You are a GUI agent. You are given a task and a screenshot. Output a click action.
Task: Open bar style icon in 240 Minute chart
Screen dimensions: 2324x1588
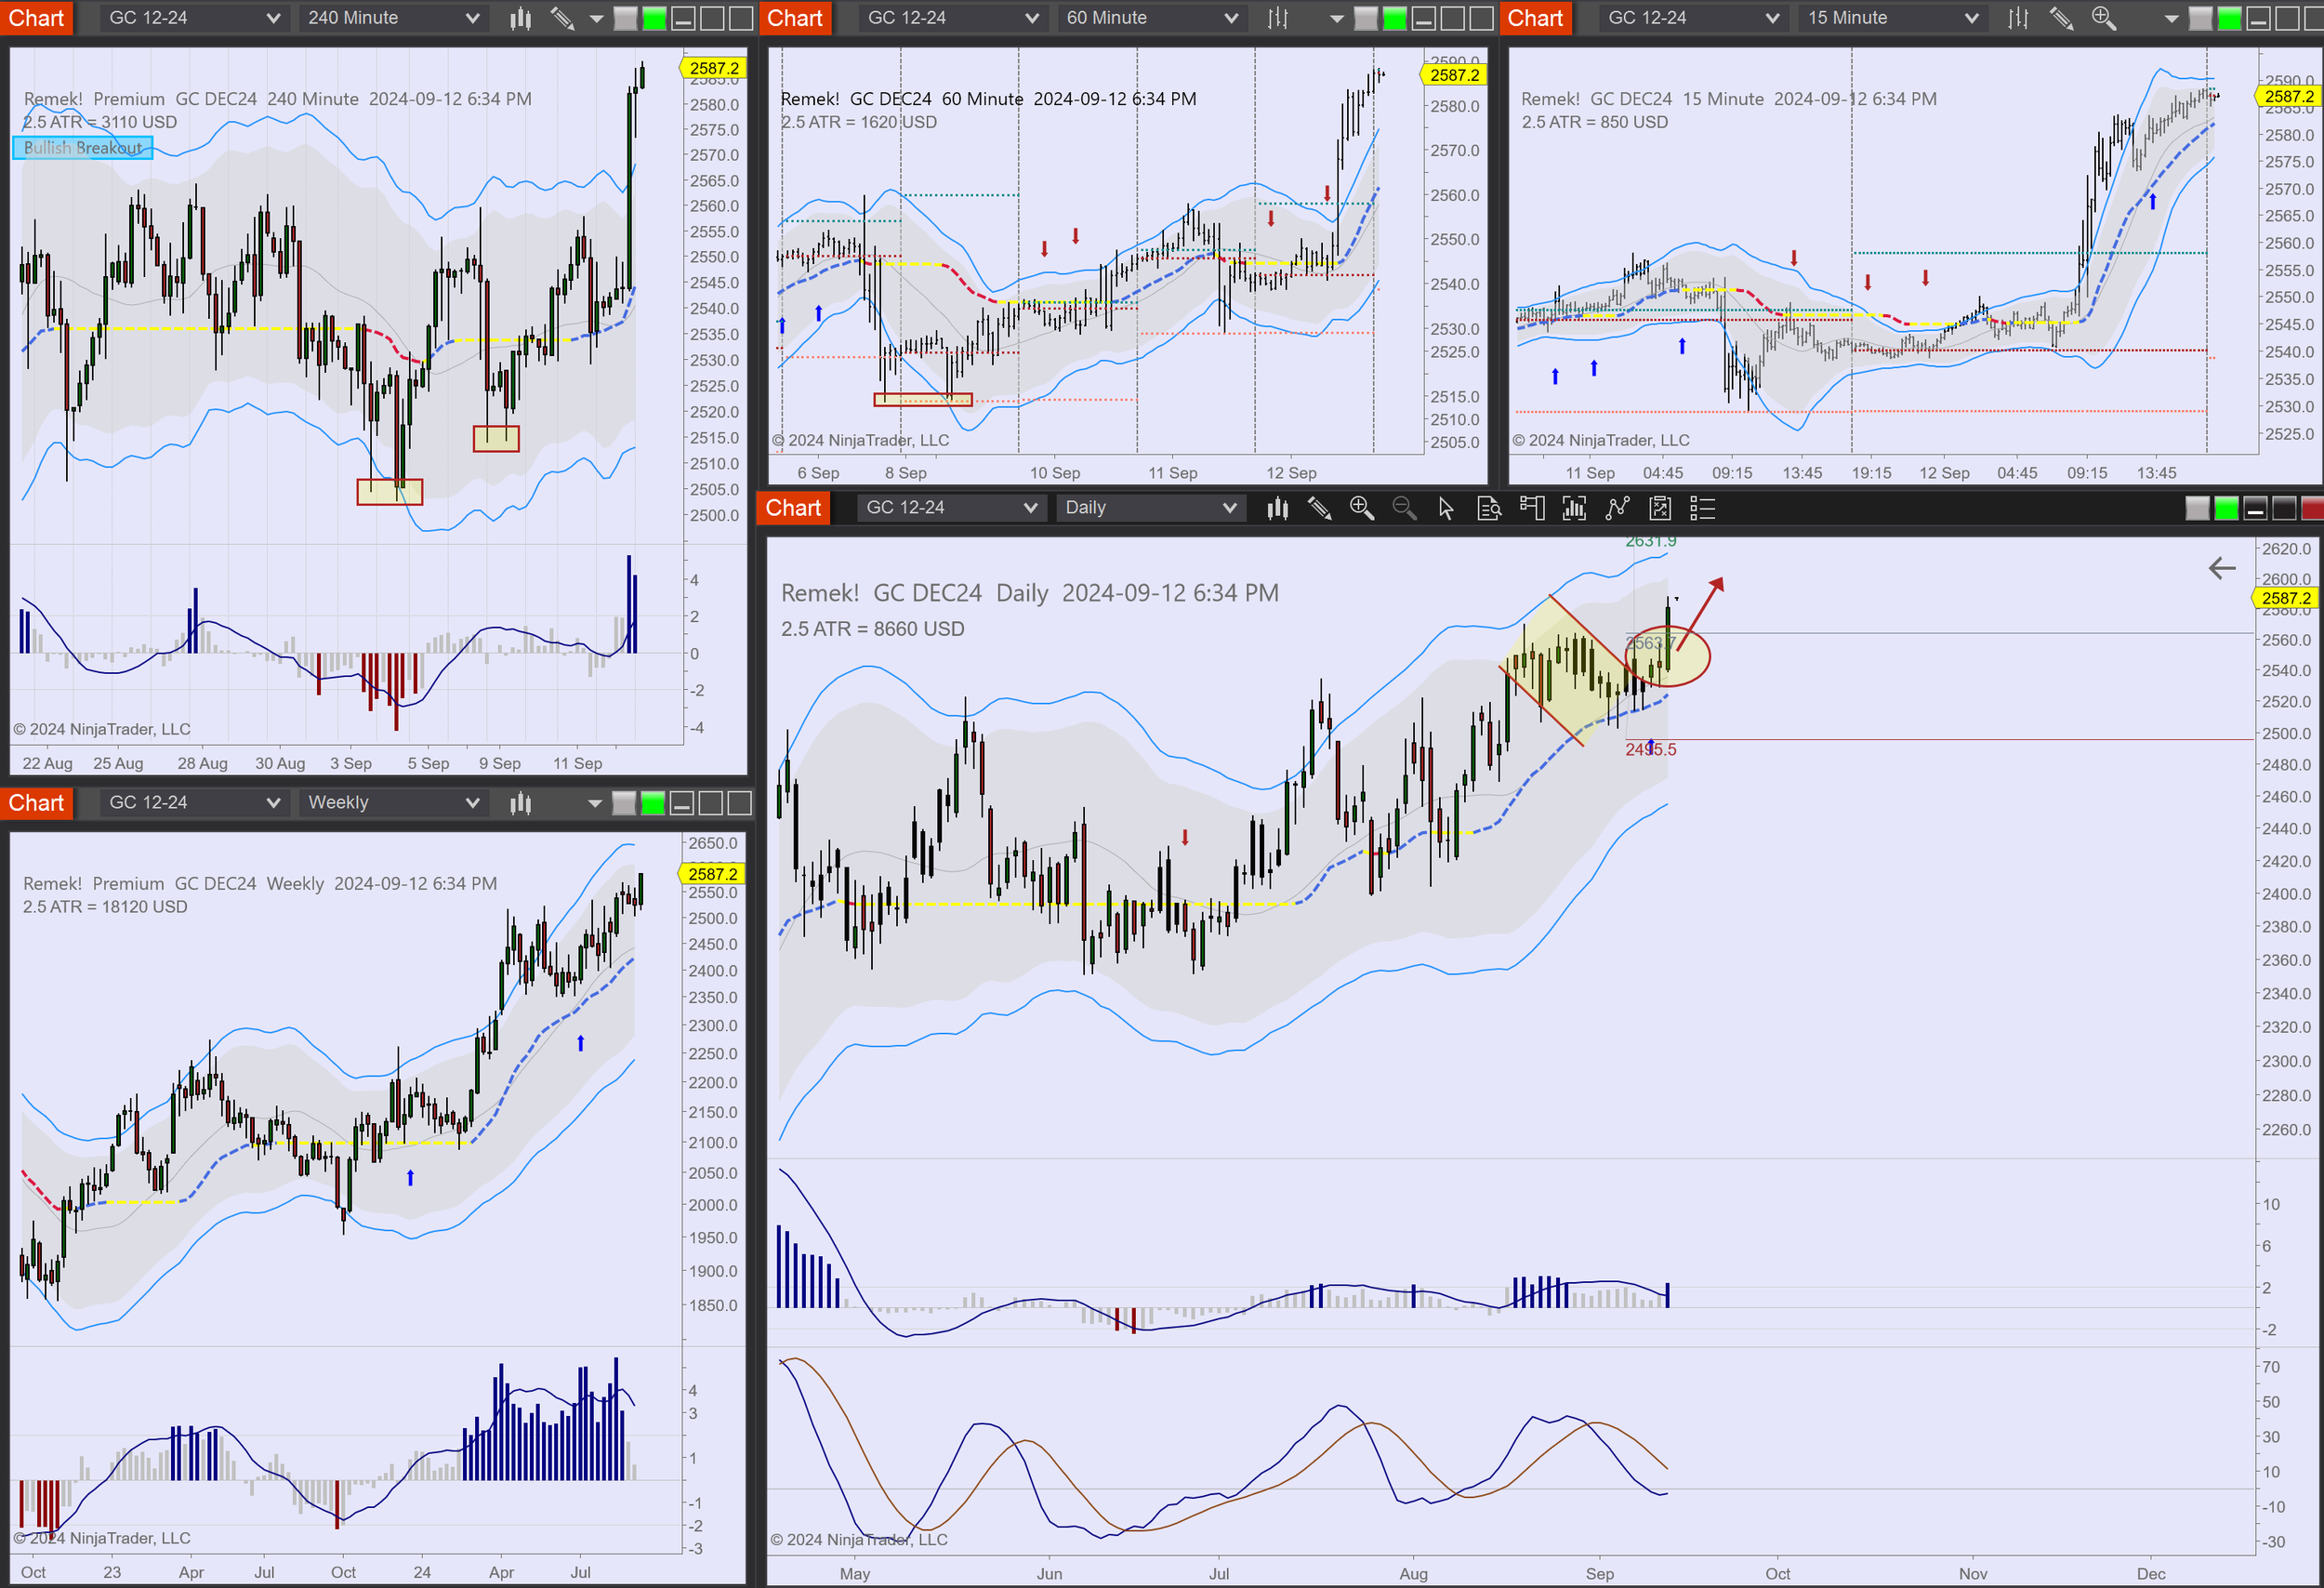tap(520, 18)
